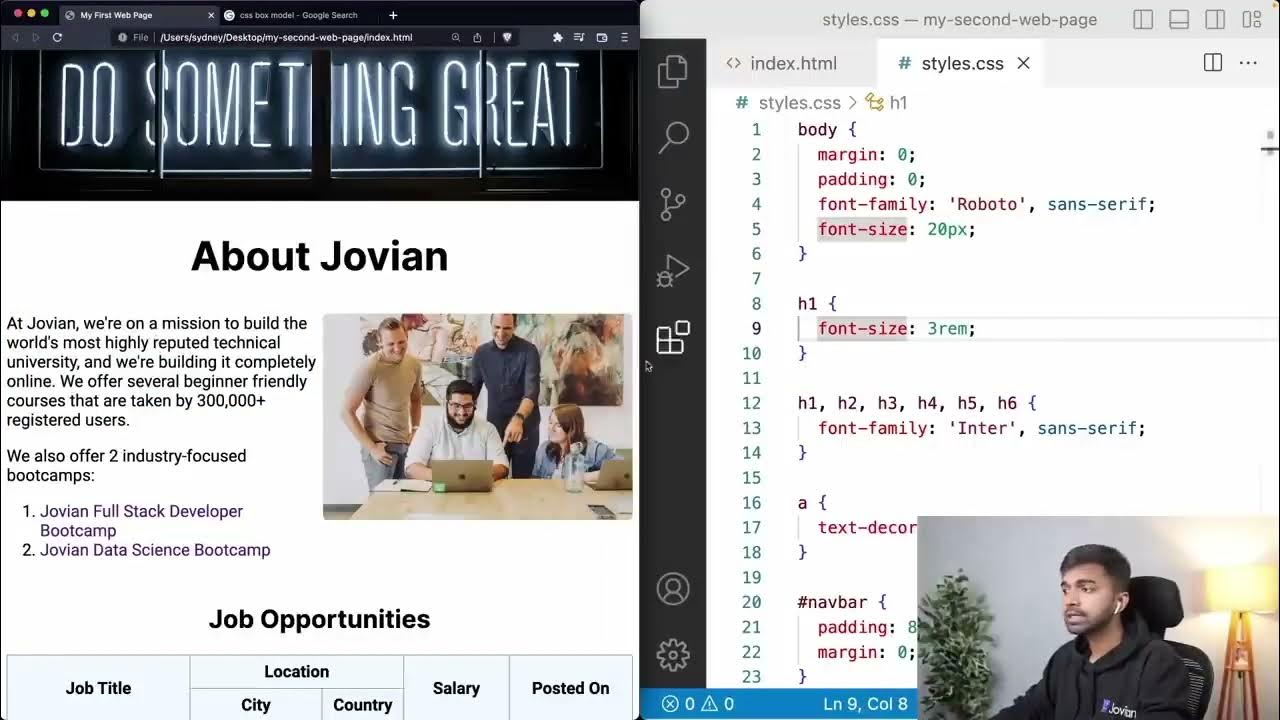Click the Job Title table header
This screenshot has height=720, width=1280.
(x=98, y=688)
